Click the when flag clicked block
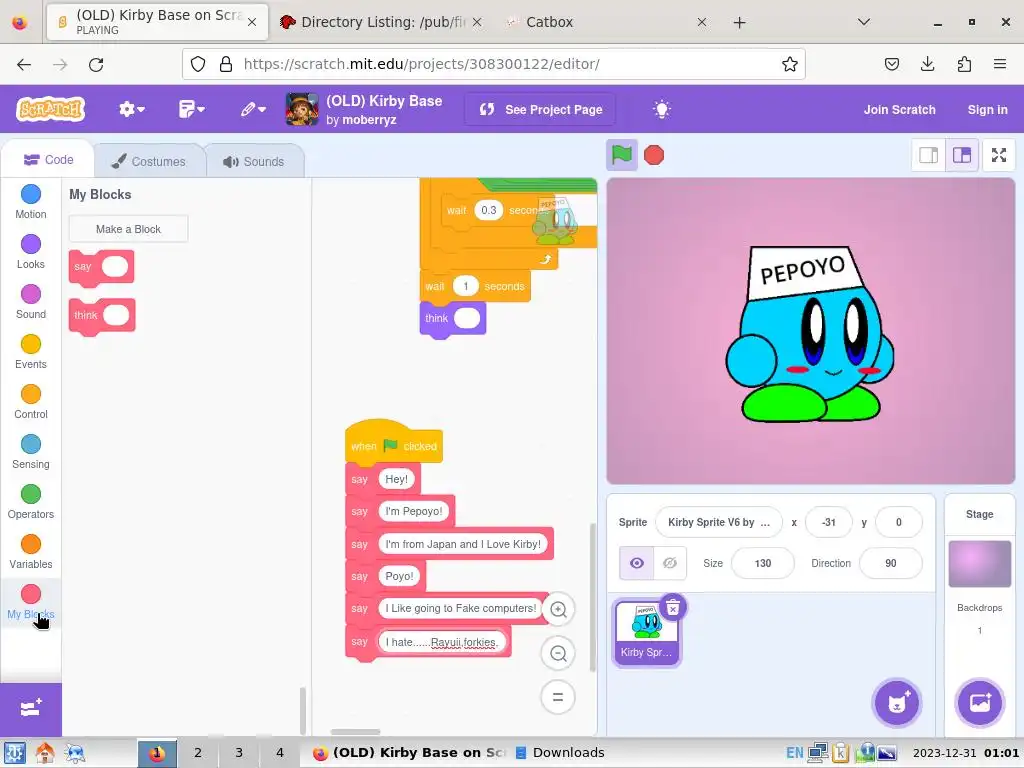This screenshot has height=768, width=1024. [x=394, y=445]
